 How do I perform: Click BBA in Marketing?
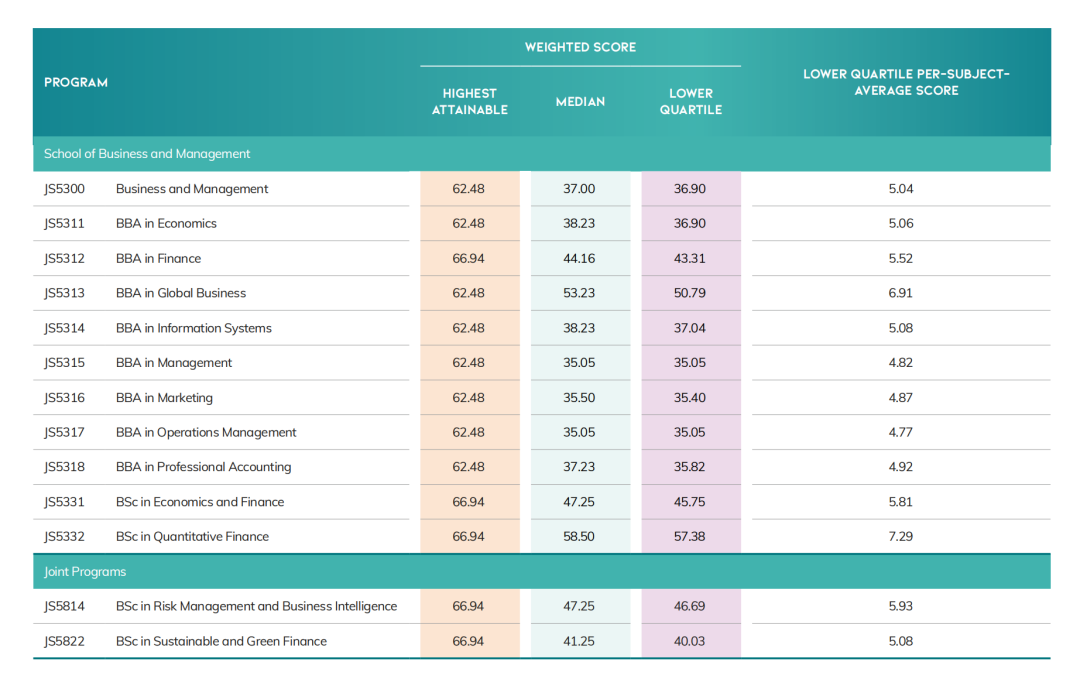click(x=164, y=398)
